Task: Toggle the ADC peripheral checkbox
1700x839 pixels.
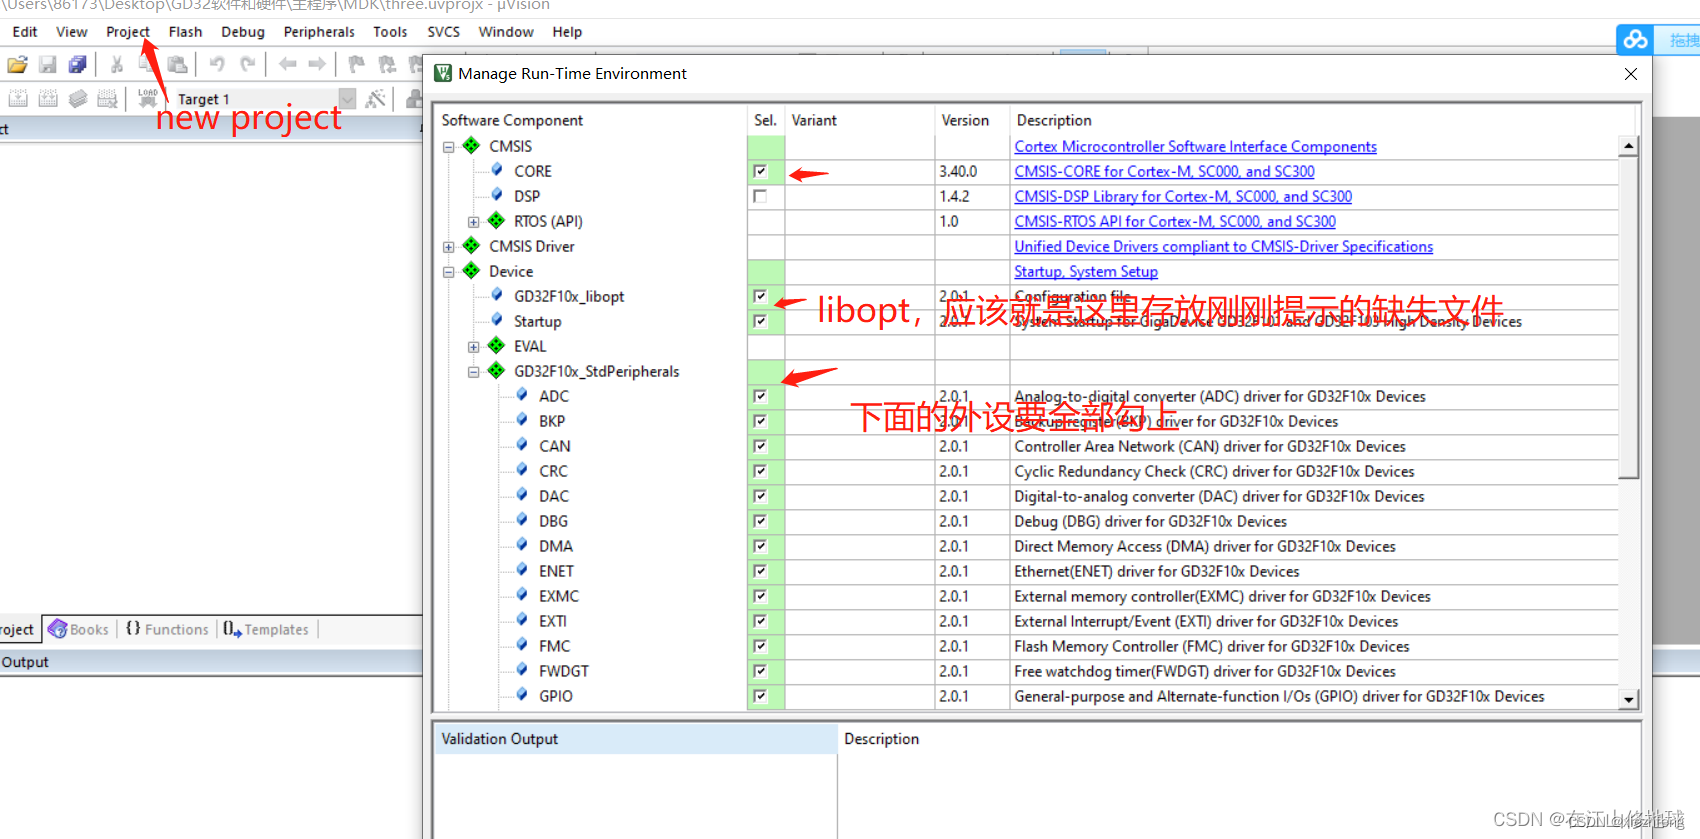Action: point(760,396)
